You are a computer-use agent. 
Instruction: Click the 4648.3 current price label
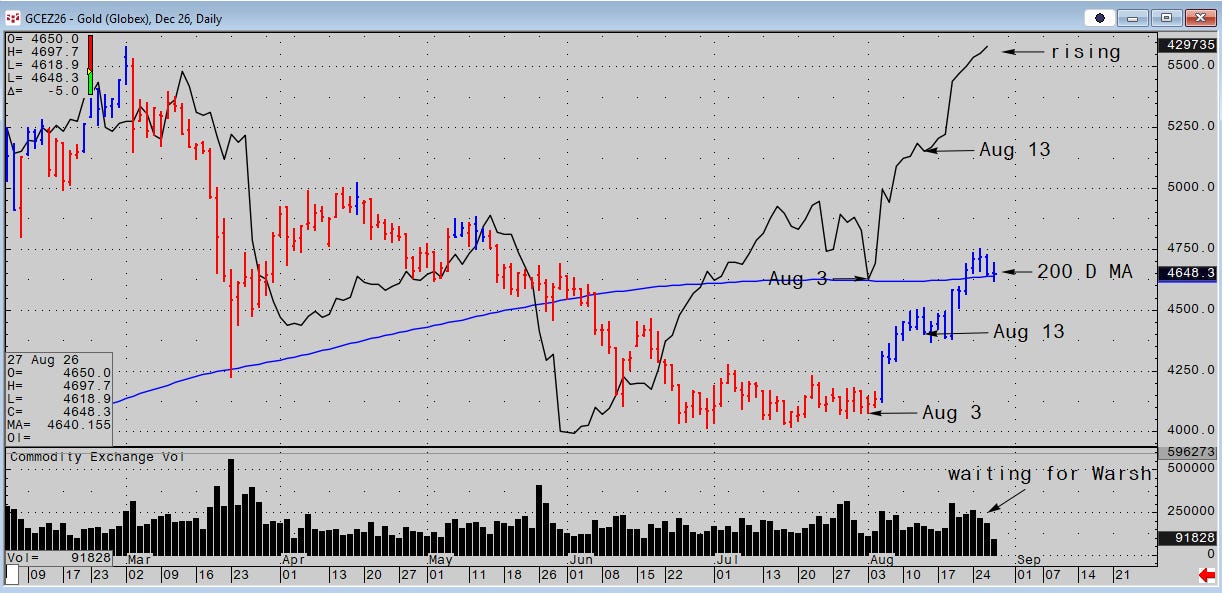point(1188,273)
